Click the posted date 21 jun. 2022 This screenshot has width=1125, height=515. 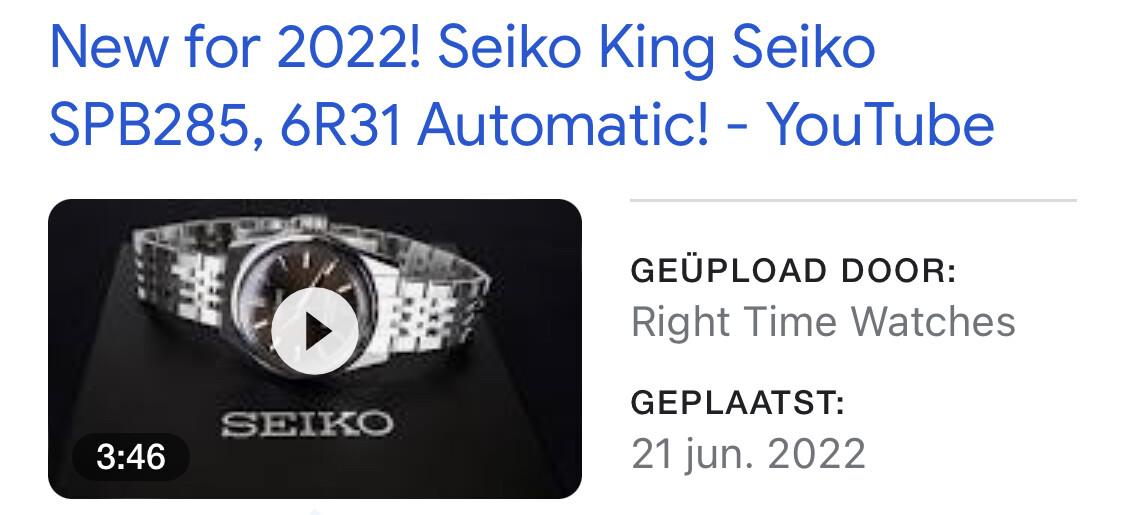pos(748,453)
